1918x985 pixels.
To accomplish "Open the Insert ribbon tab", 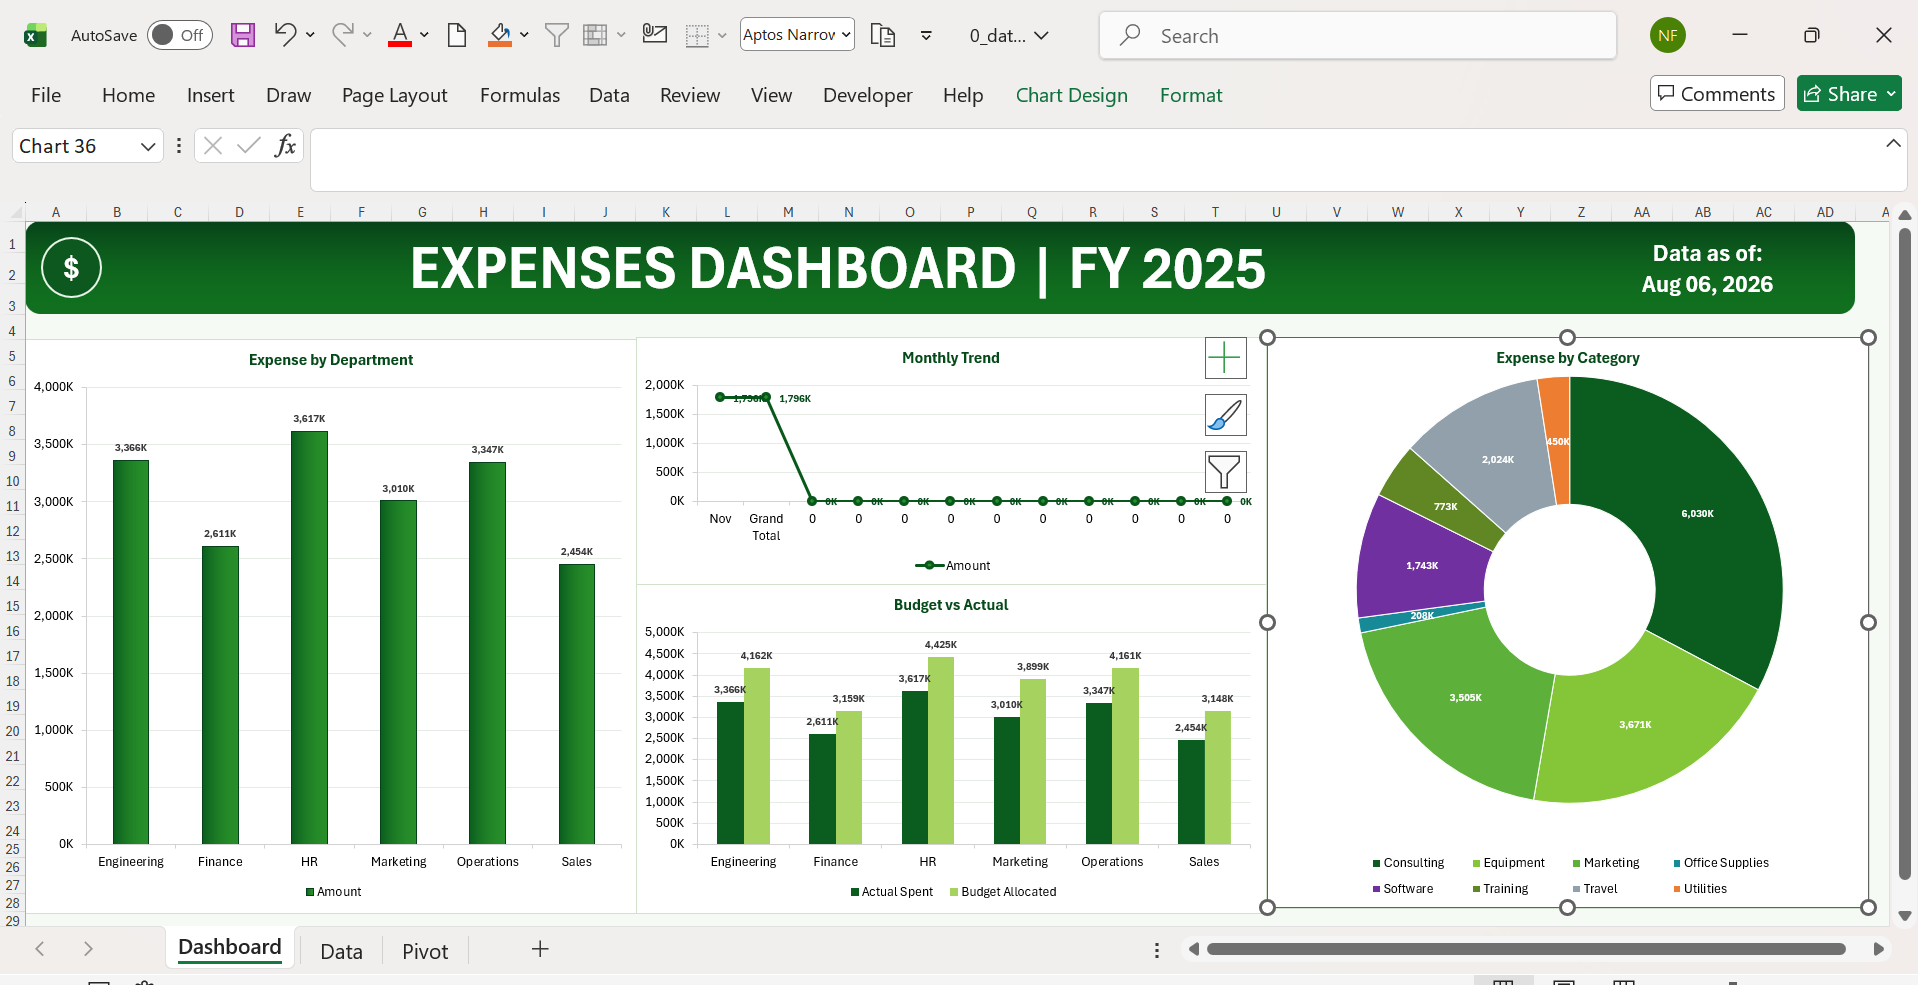I will coord(211,95).
